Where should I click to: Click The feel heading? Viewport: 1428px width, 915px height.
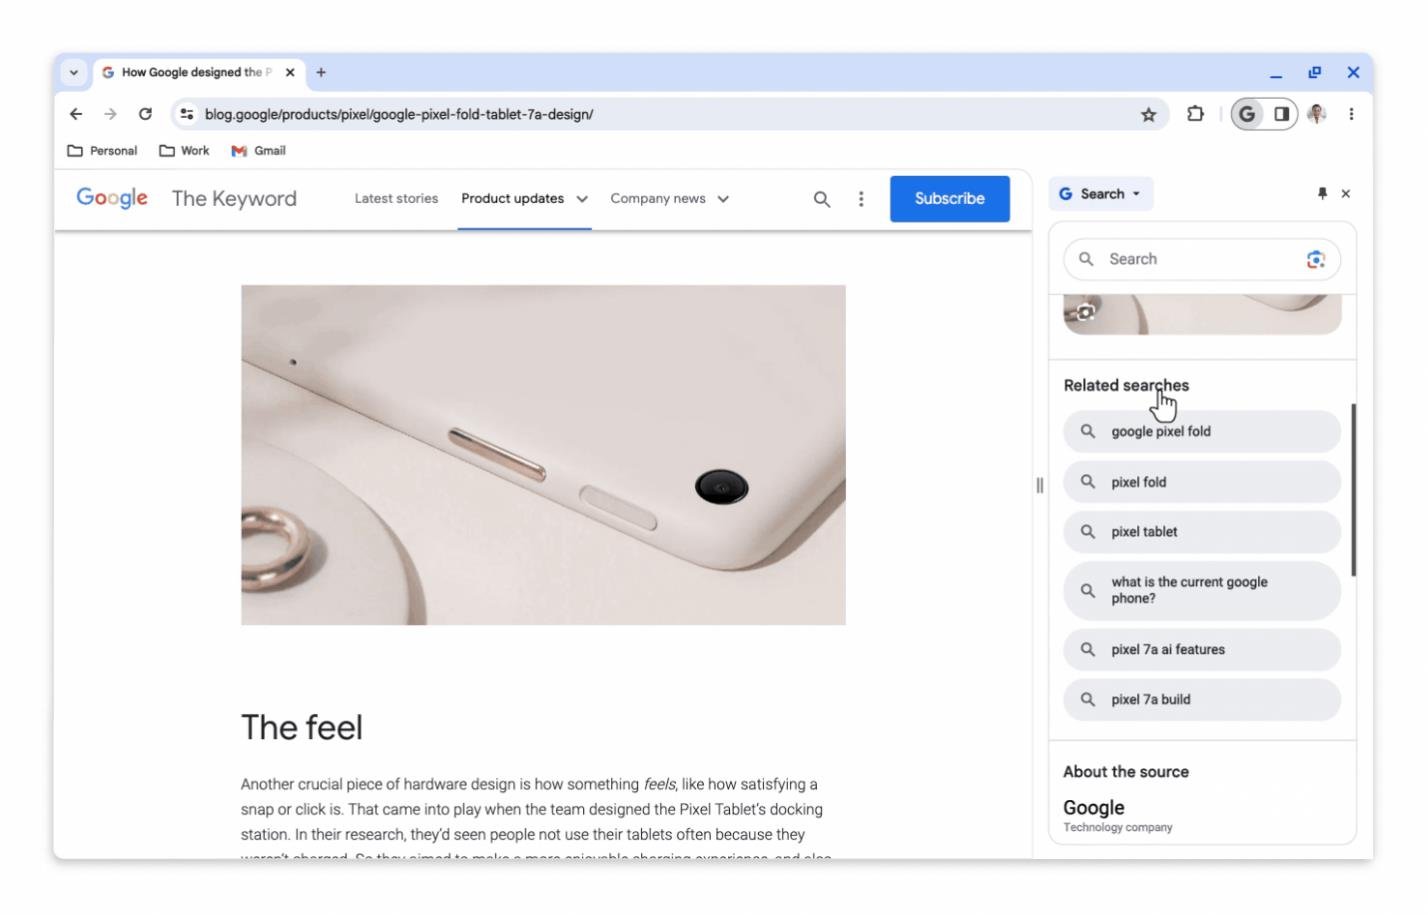point(302,727)
